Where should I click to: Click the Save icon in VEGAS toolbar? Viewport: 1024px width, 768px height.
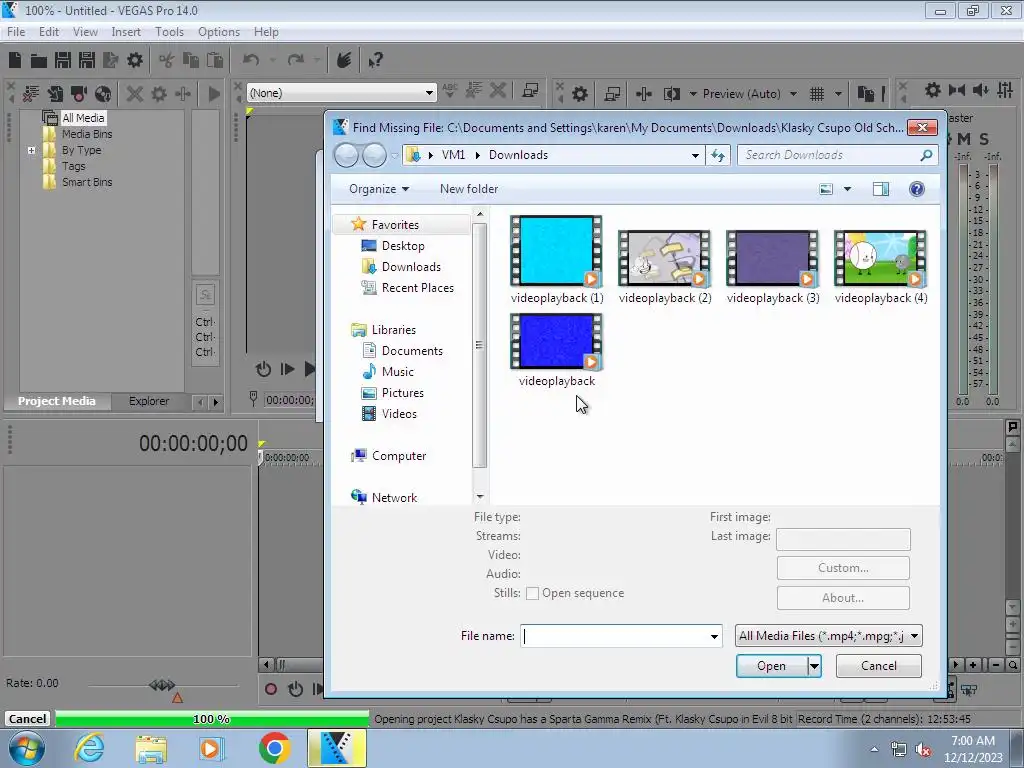pos(63,60)
